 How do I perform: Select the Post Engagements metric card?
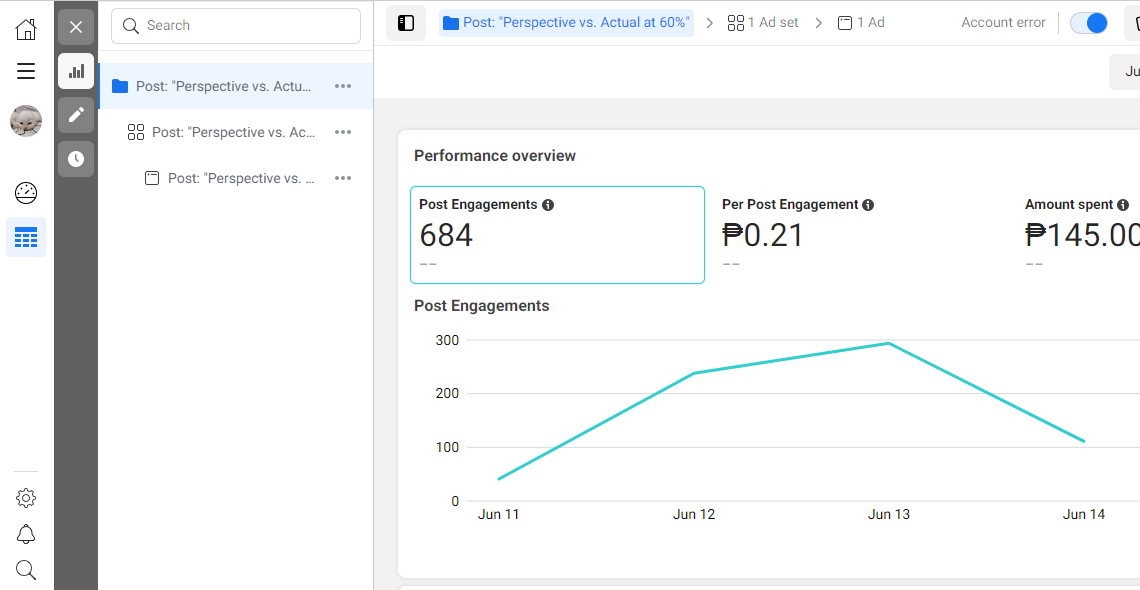pos(557,235)
